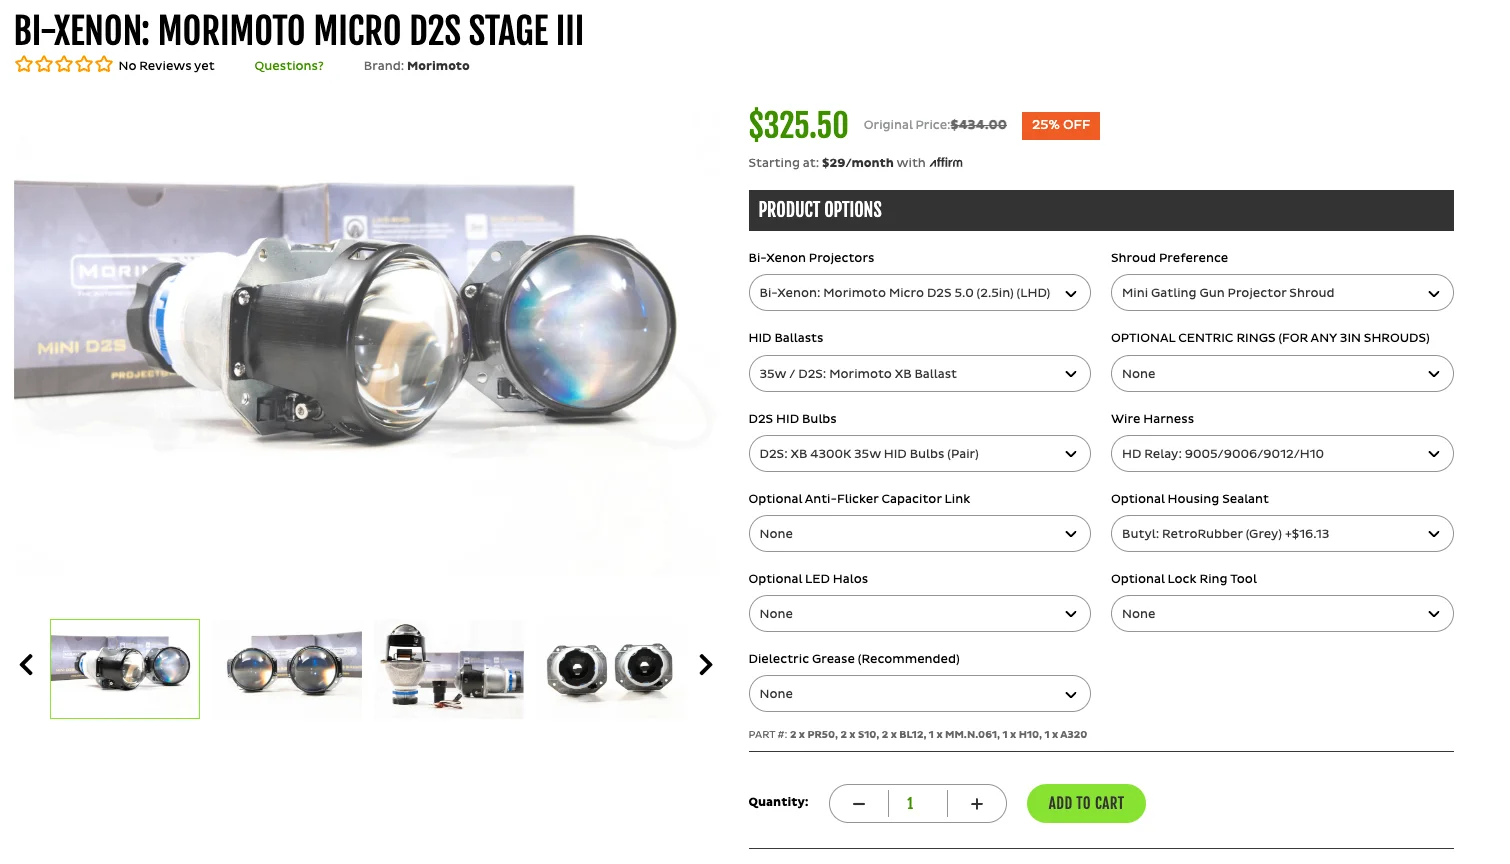Open the HID Ballasts dropdown
Viewport: 1510px width, 864px height.
pyautogui.click(x=919, y=374)
